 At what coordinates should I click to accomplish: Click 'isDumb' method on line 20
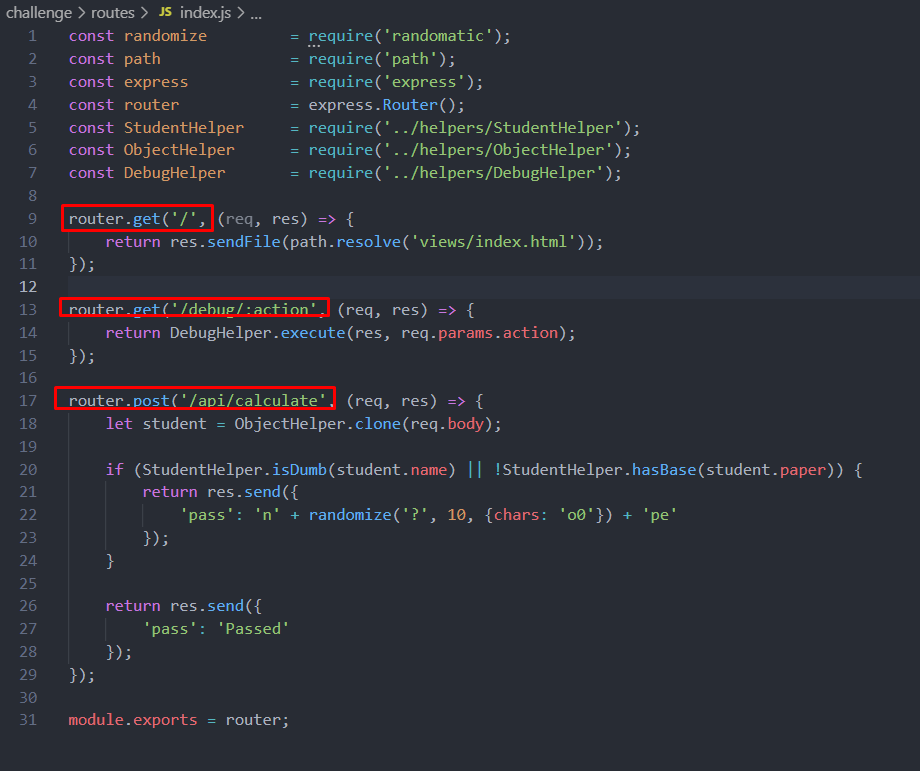(x=299, y=470)
